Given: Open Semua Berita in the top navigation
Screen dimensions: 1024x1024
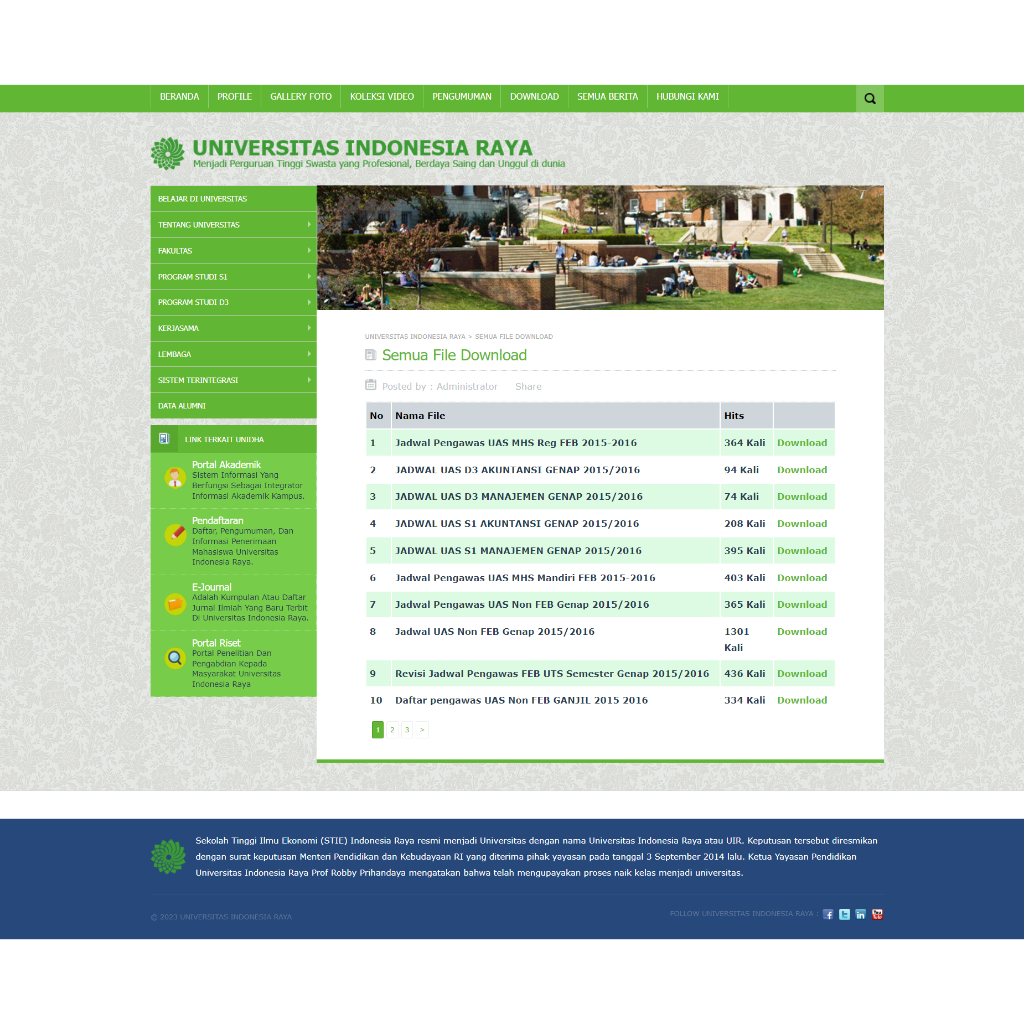Looking at the screenshot, I should point(607,97).
